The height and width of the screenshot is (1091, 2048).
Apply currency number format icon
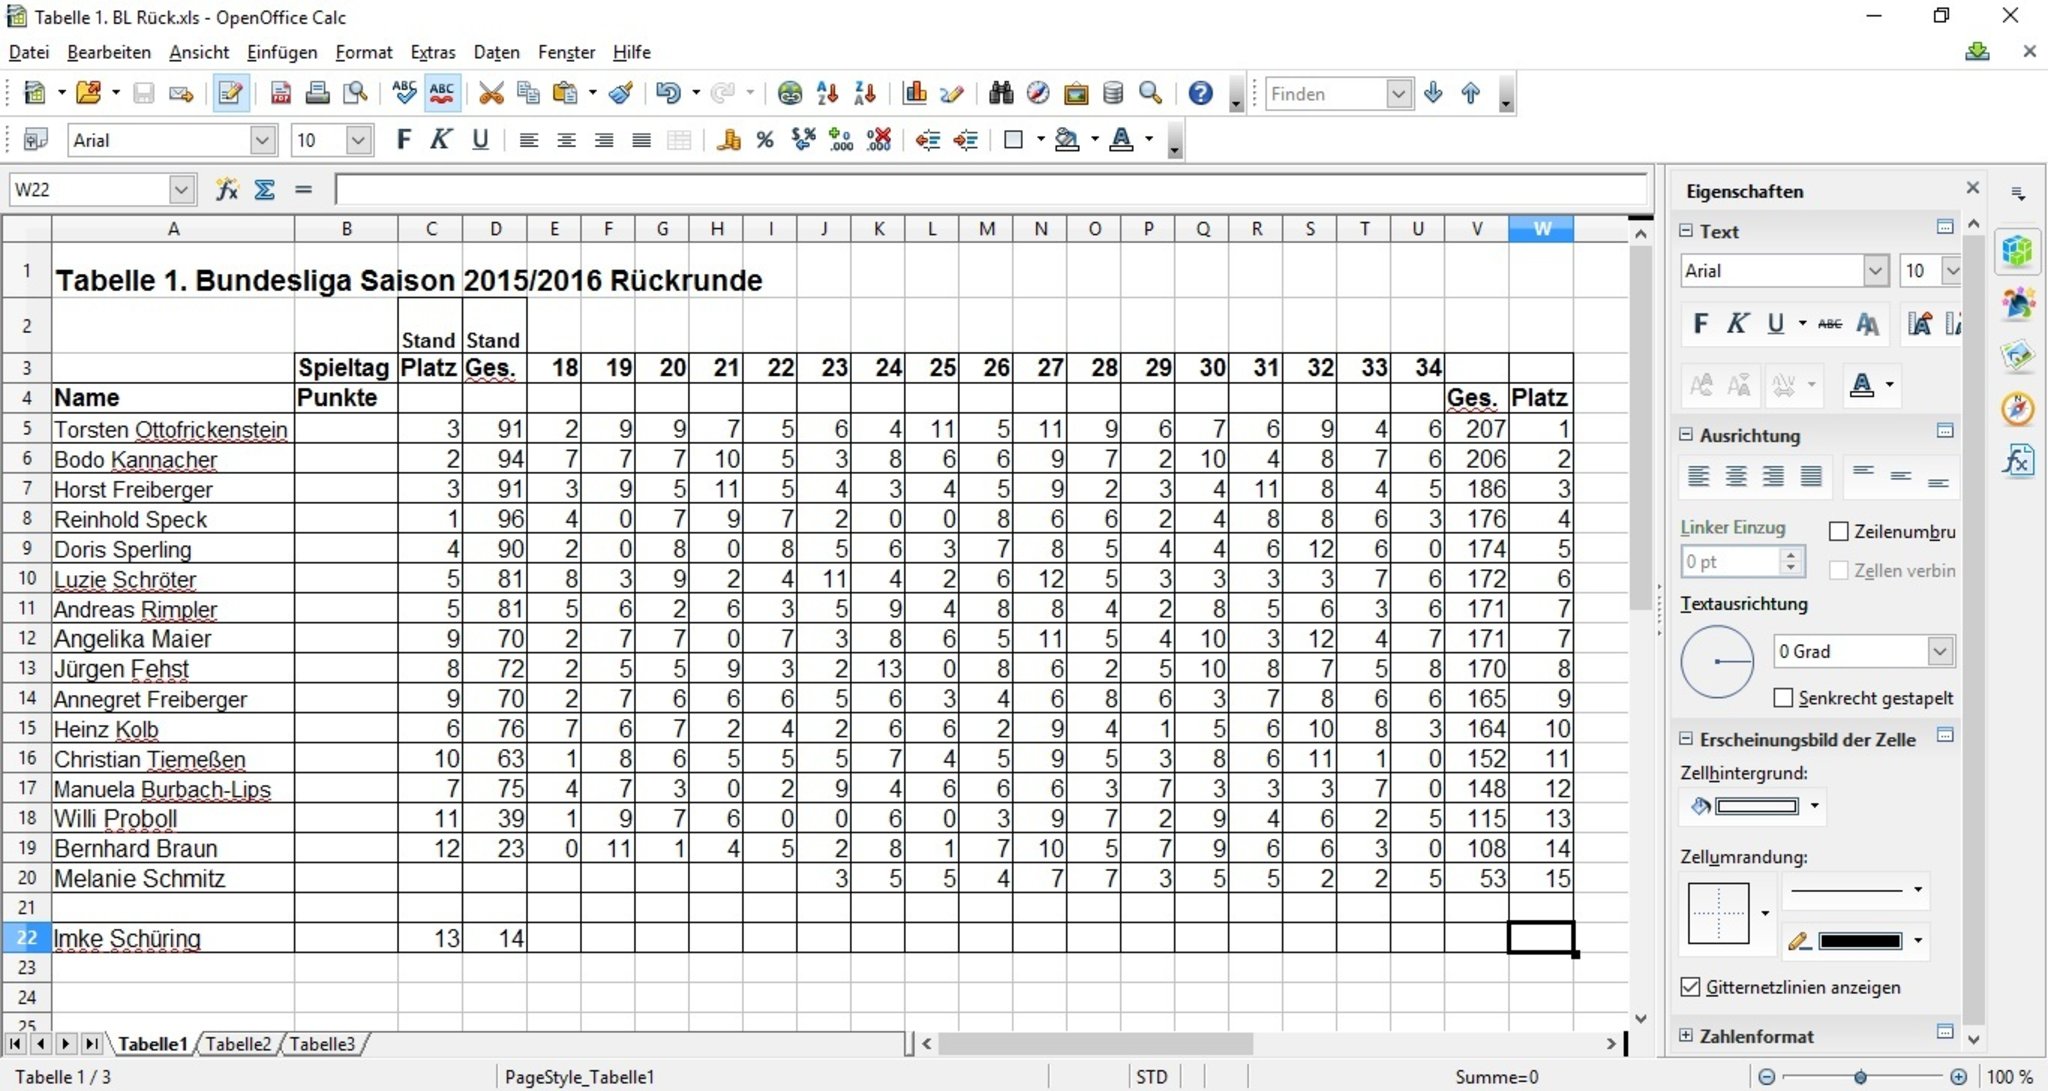tap(728, 140)
